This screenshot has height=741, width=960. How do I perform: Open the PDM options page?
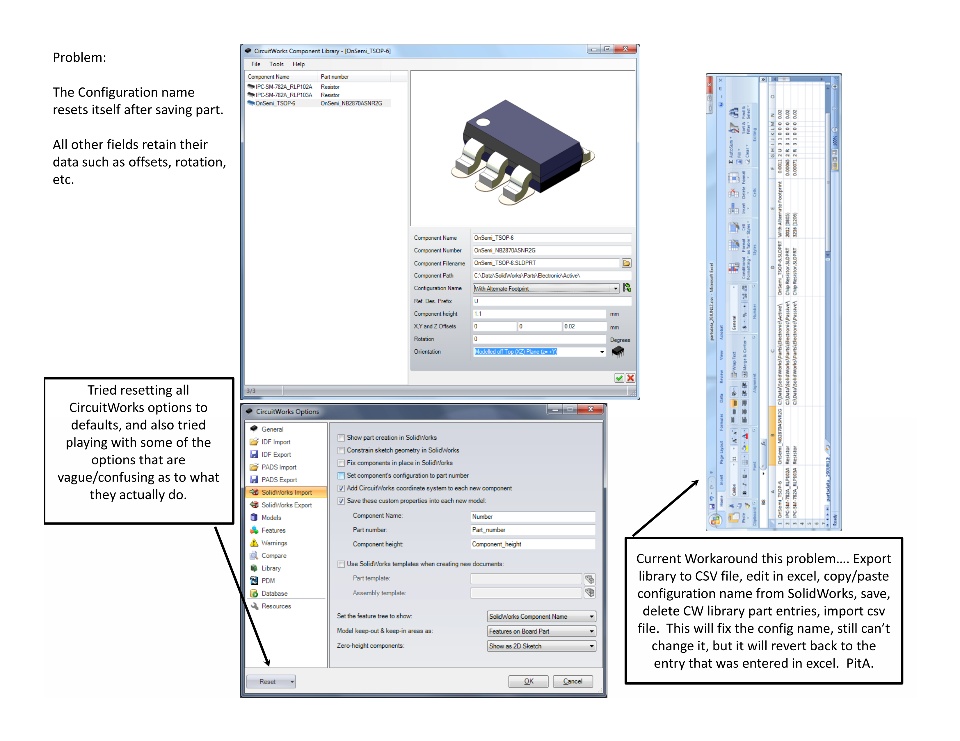coord(268,581)
